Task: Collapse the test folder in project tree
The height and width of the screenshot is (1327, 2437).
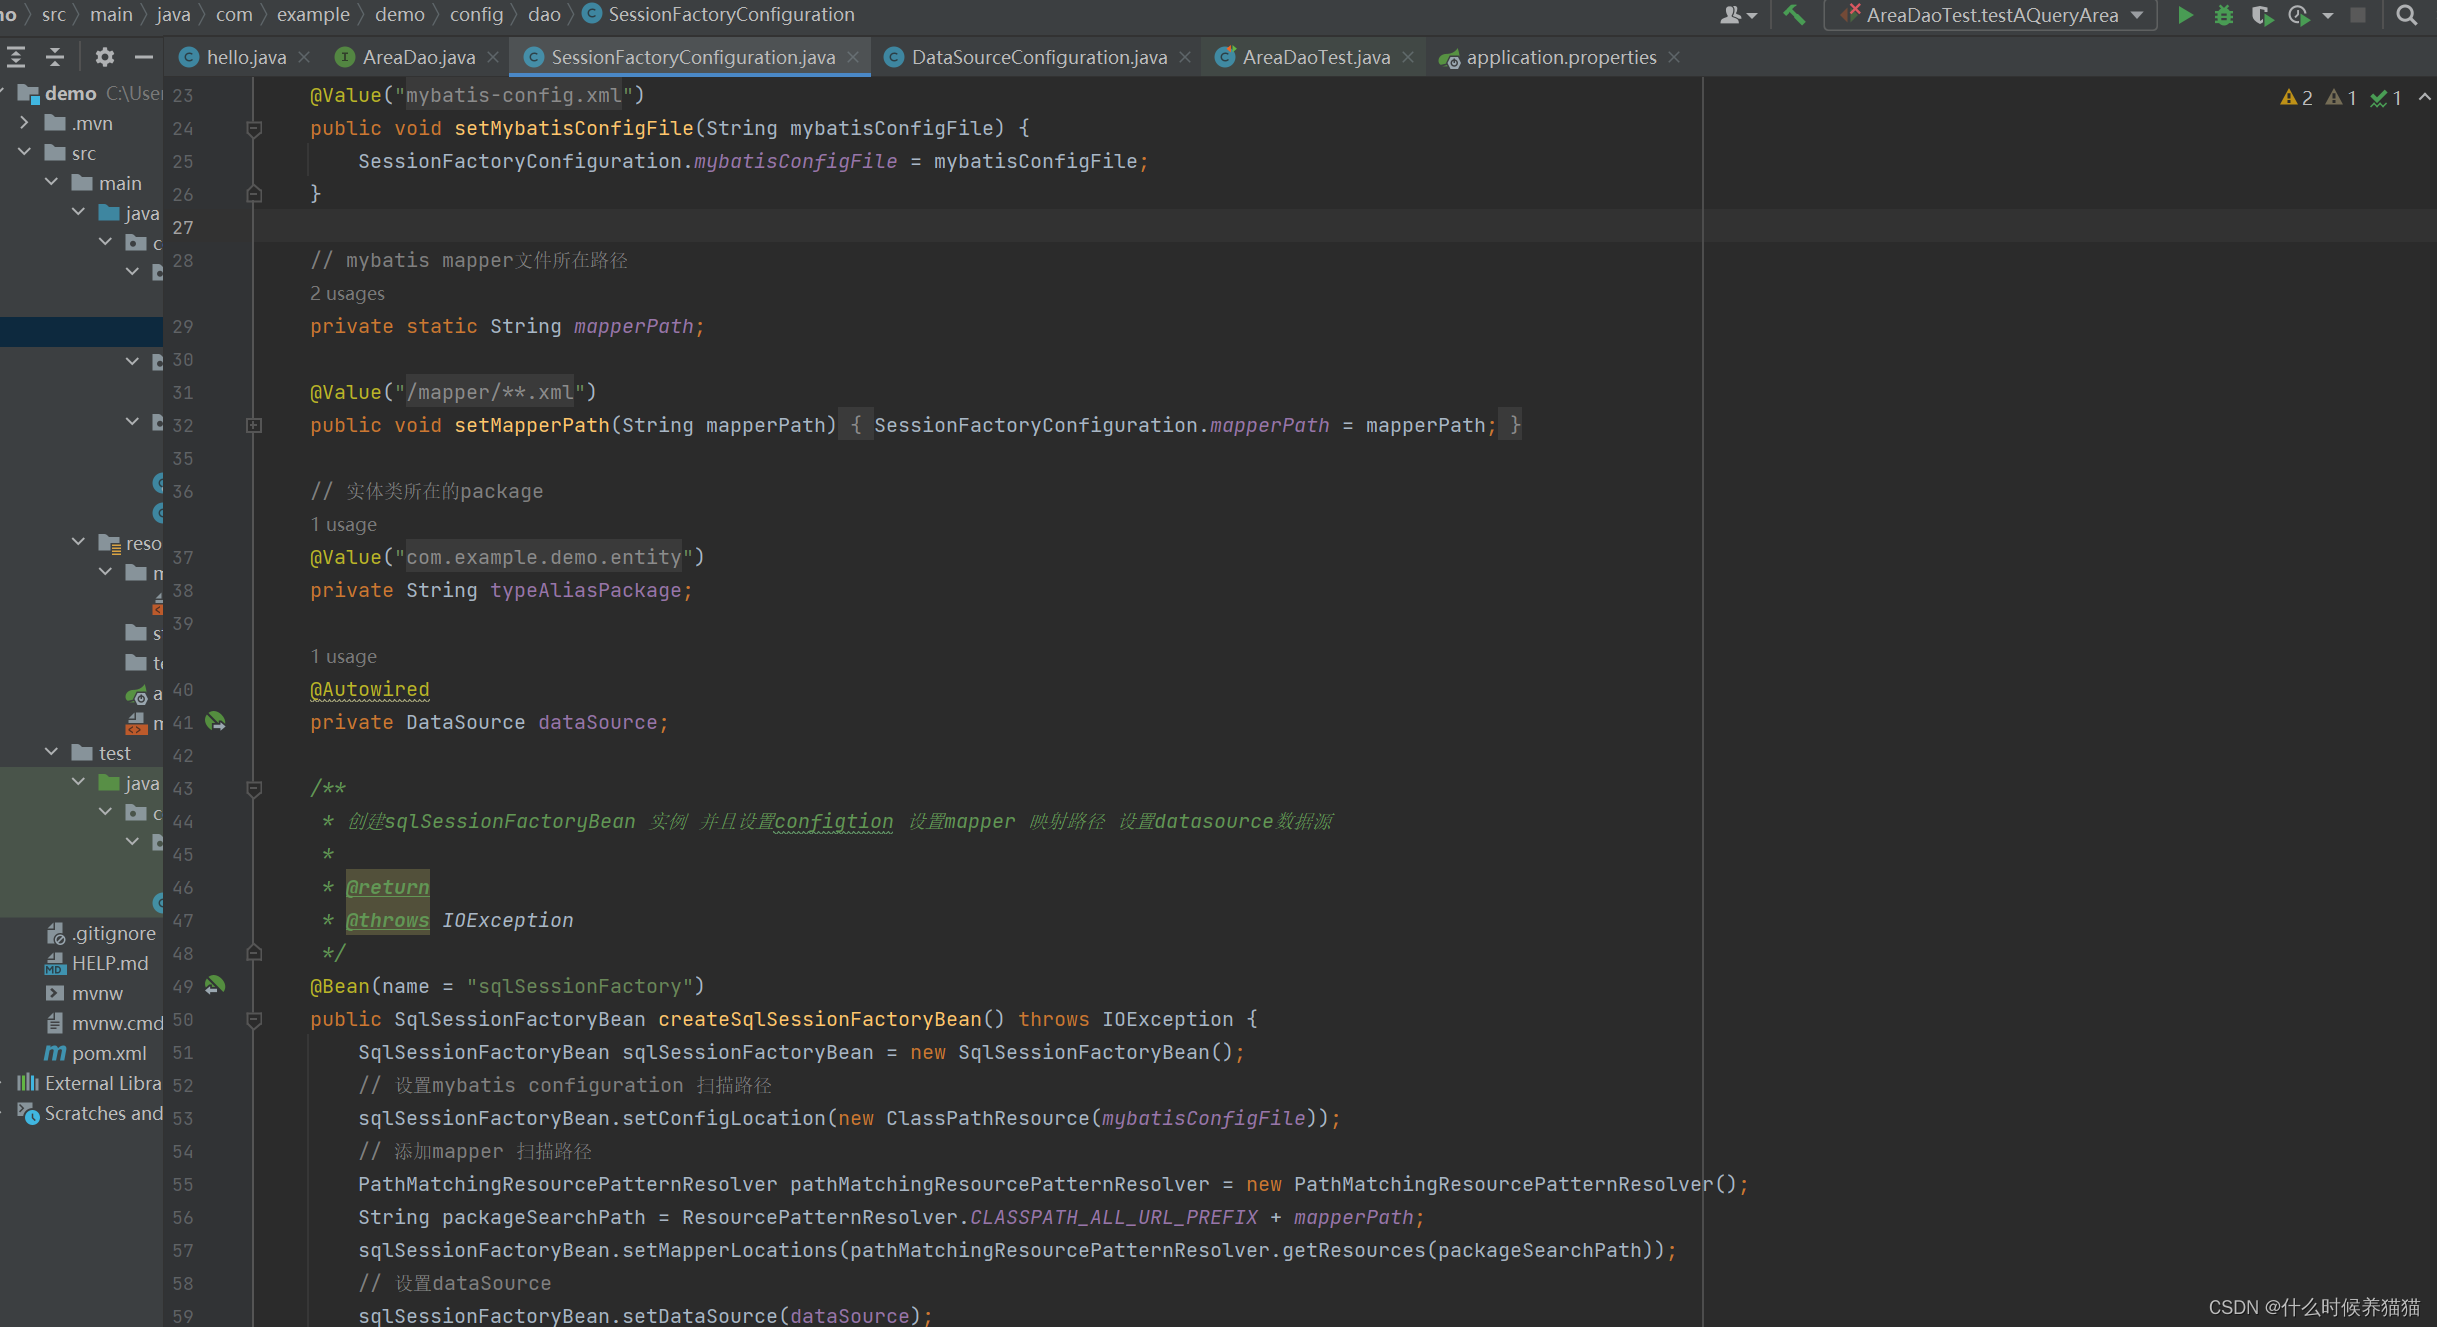Action: point(51,752)
